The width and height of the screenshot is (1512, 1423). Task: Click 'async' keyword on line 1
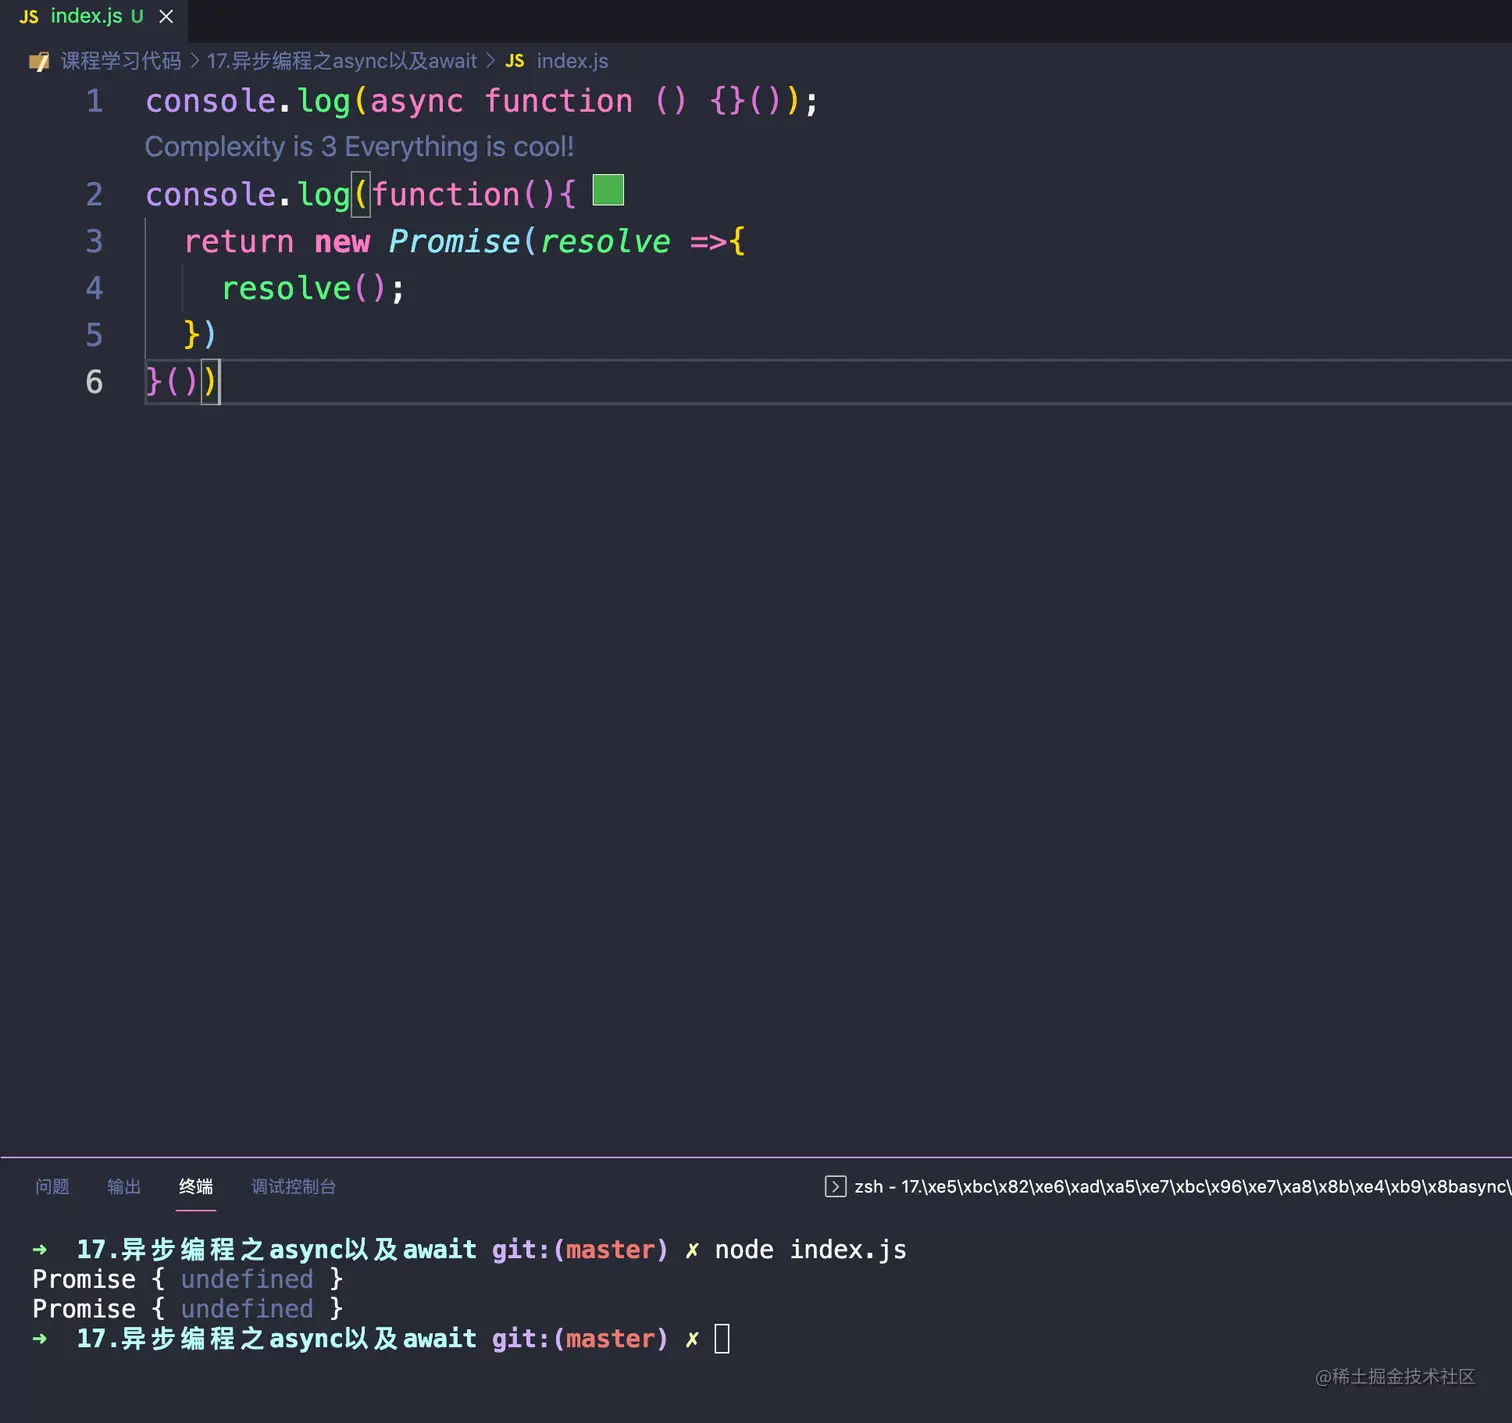(x=417, y=101)
